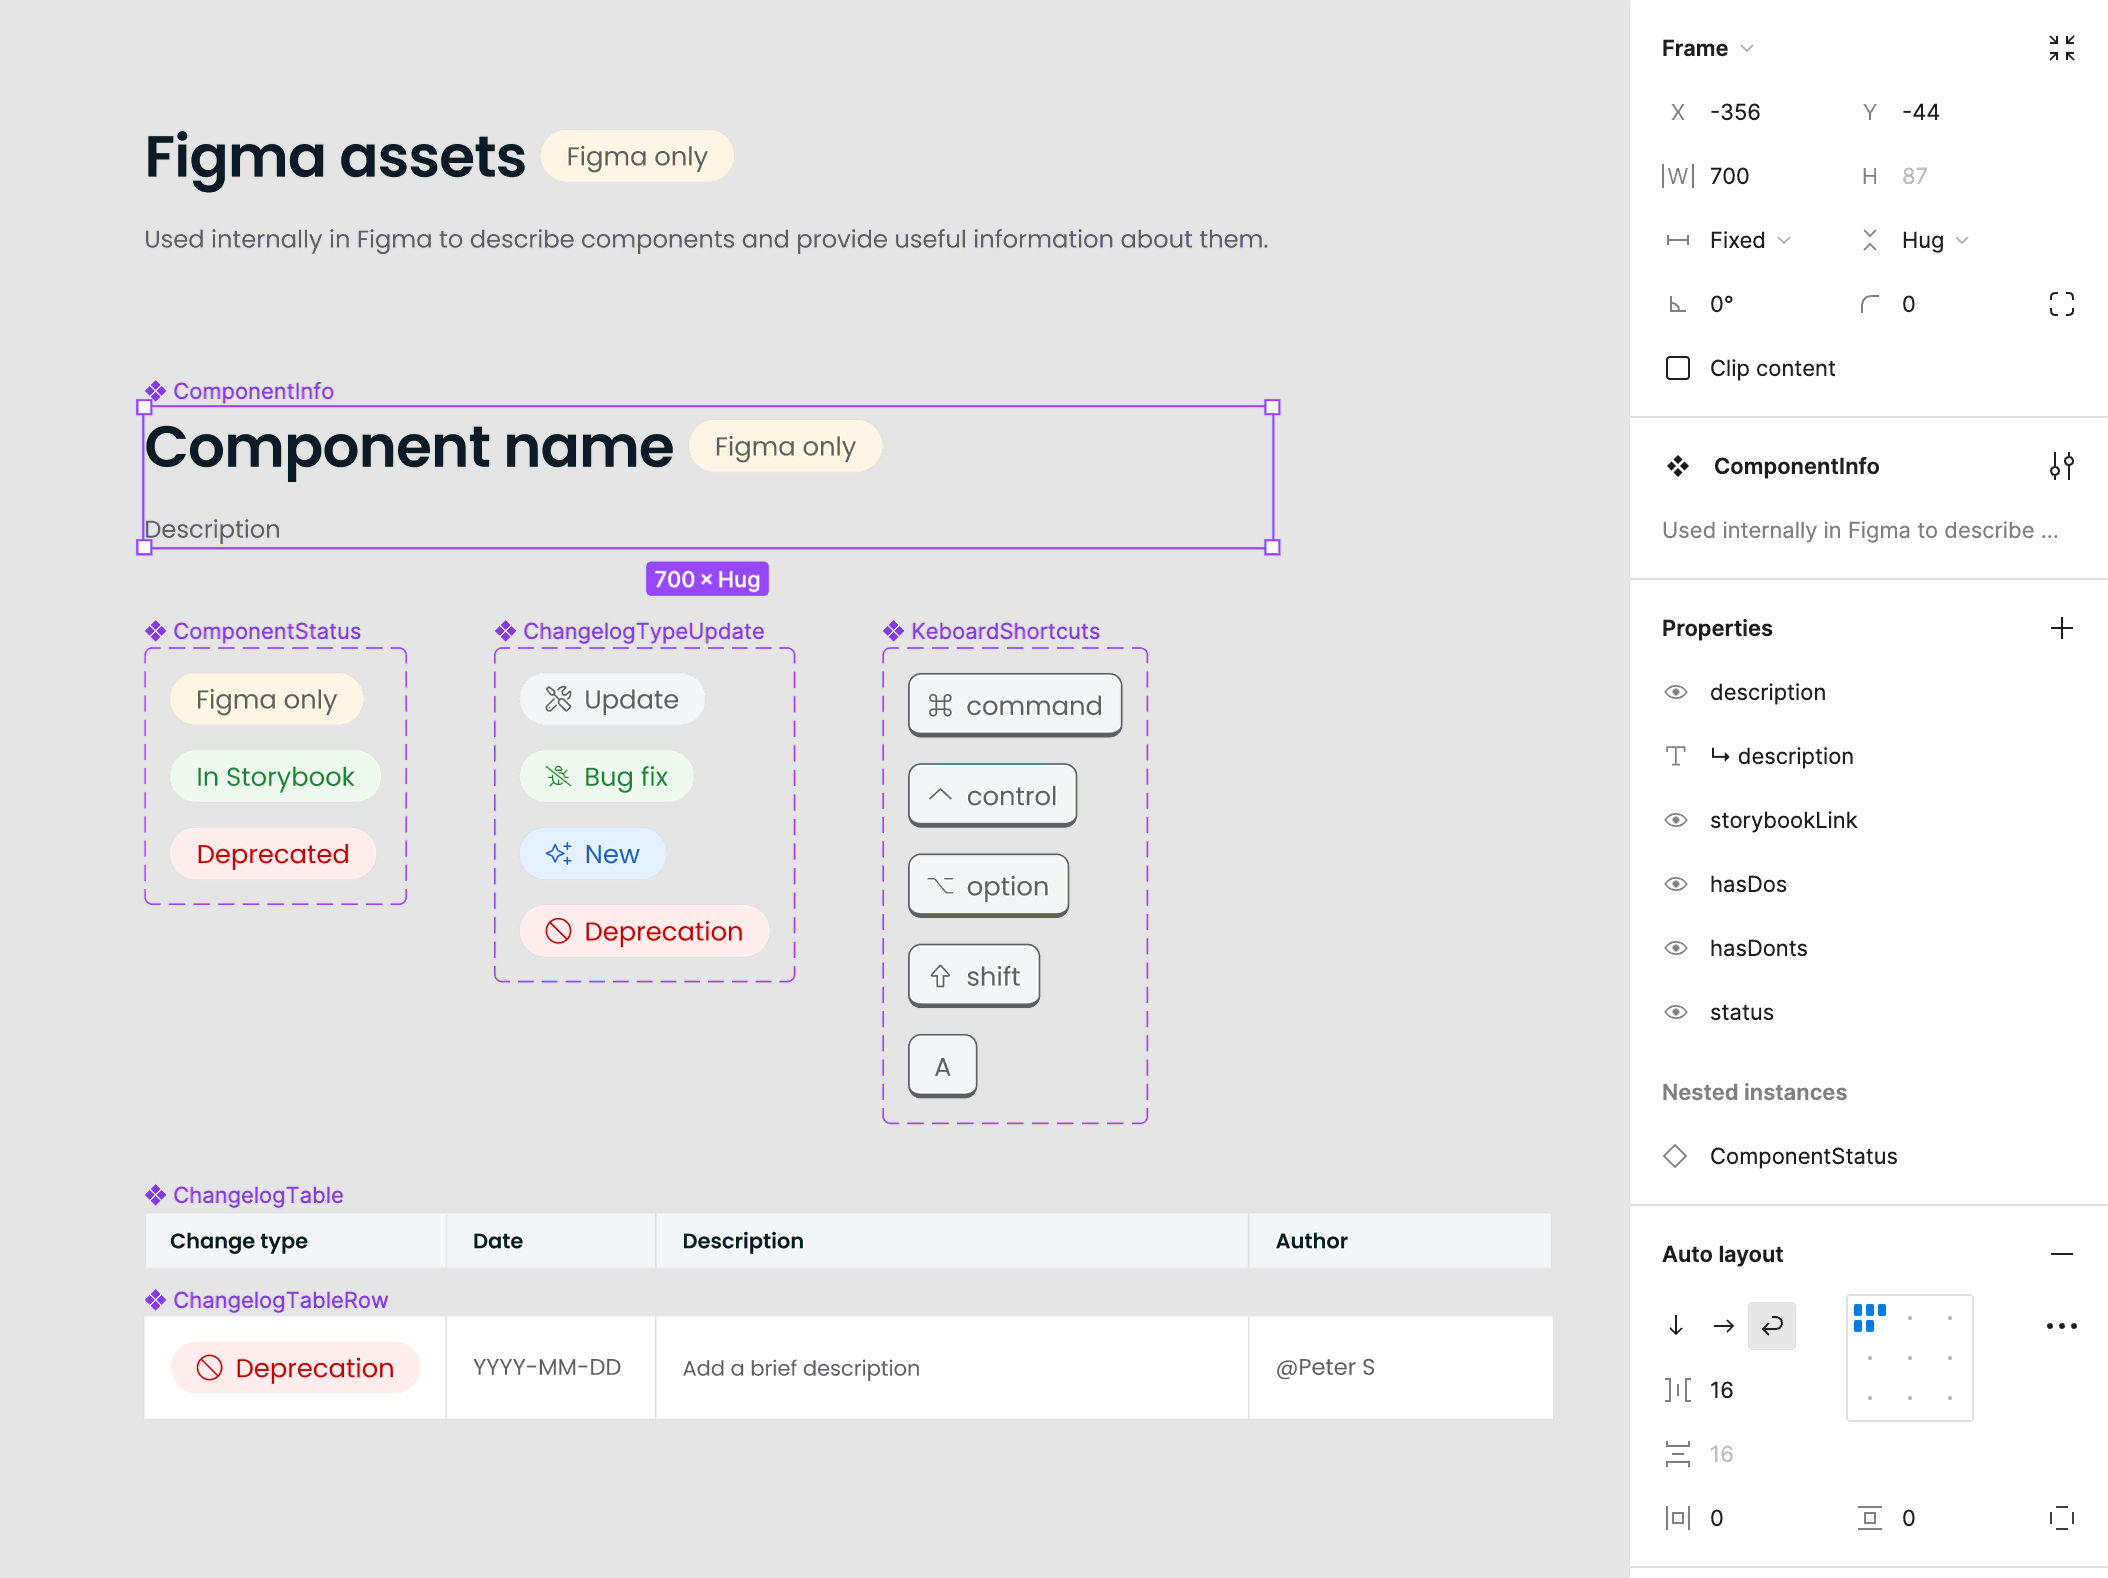Edit horizontal padding value 0

(1716, 1518)
